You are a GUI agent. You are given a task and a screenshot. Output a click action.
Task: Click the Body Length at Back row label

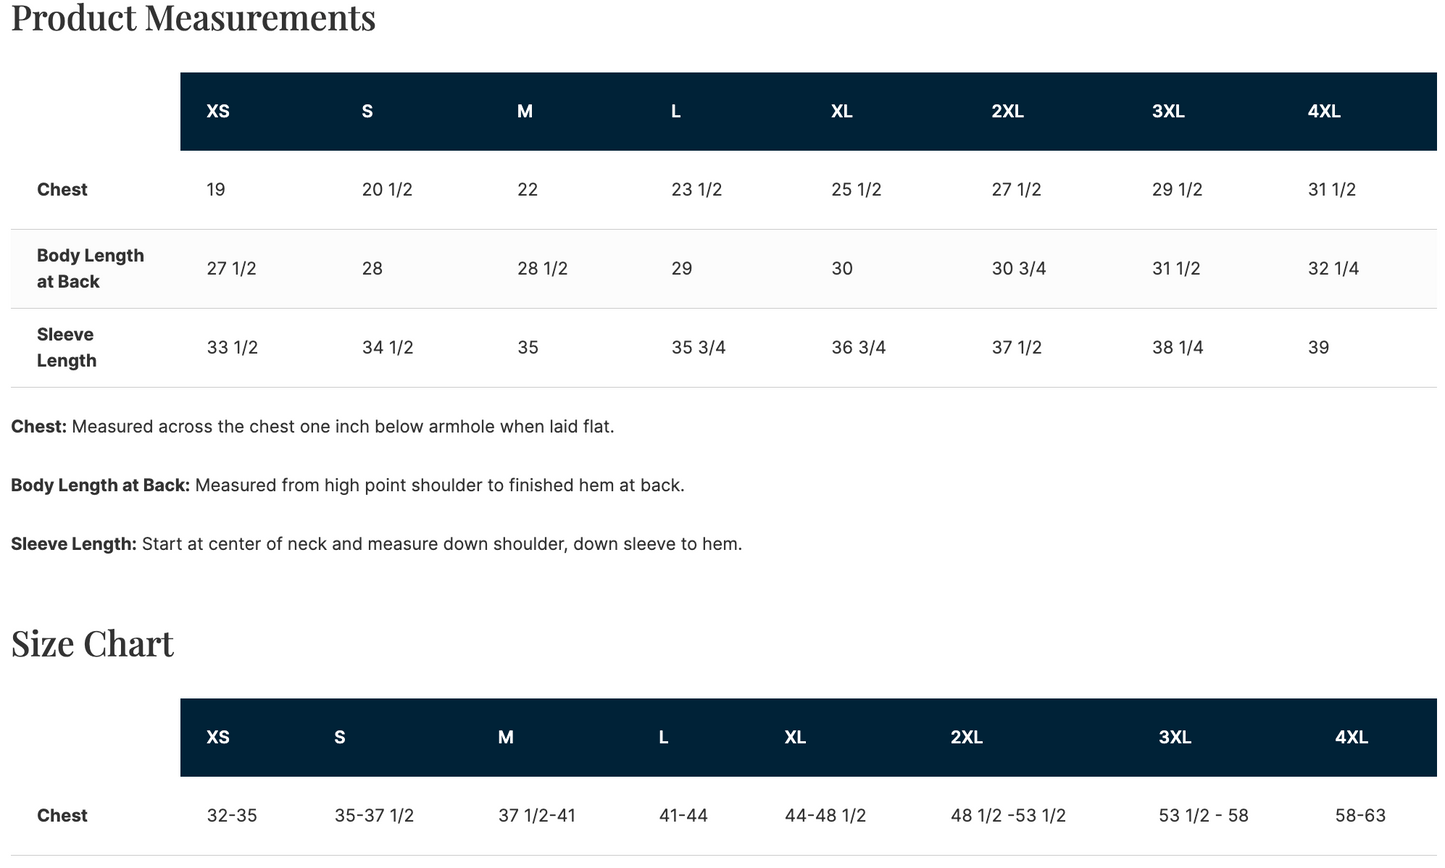point(90,268)
